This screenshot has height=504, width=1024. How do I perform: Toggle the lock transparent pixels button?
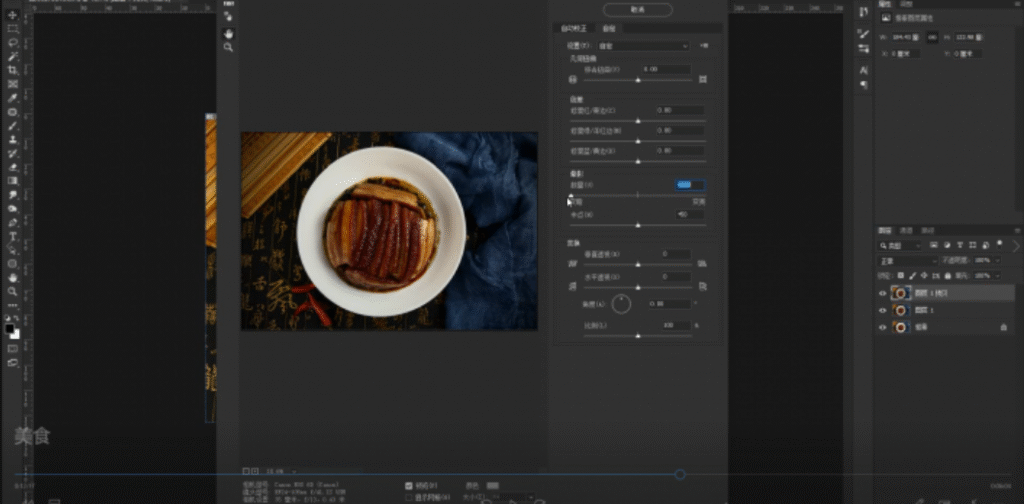point(901,276)
